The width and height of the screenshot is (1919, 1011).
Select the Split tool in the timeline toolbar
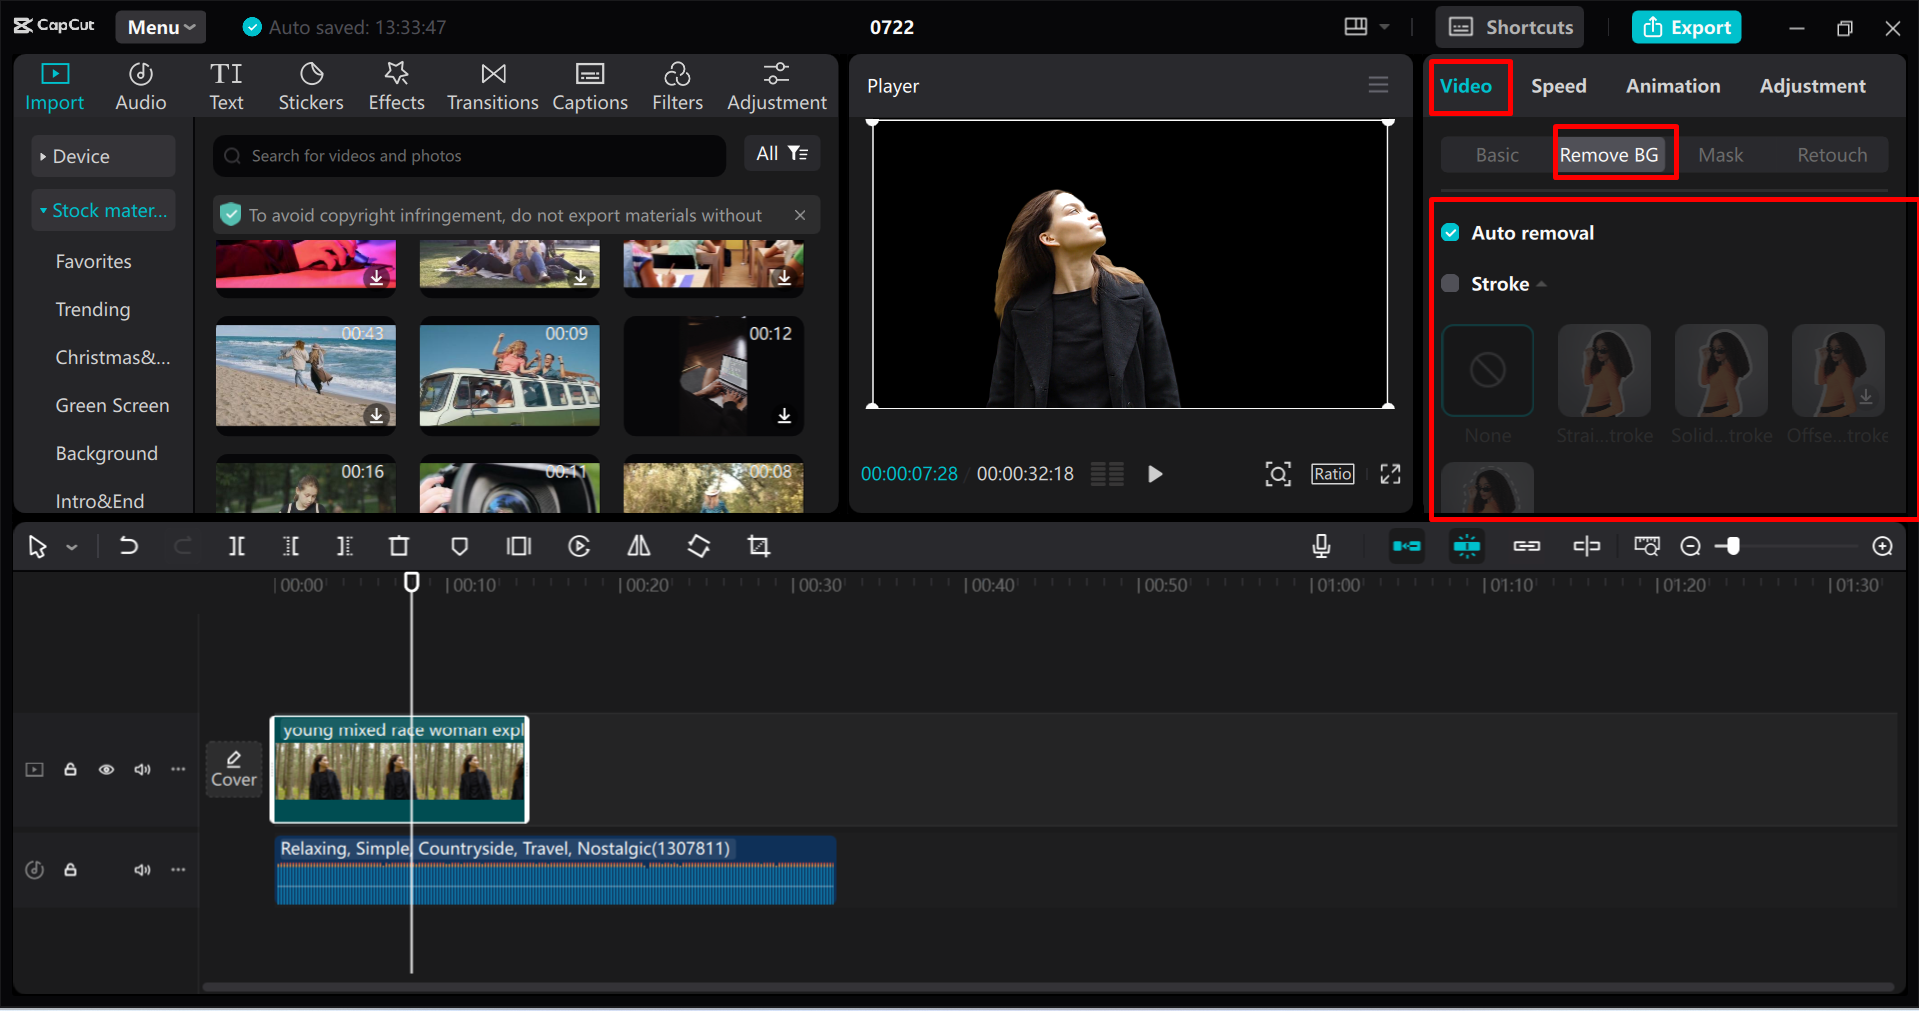237,546
